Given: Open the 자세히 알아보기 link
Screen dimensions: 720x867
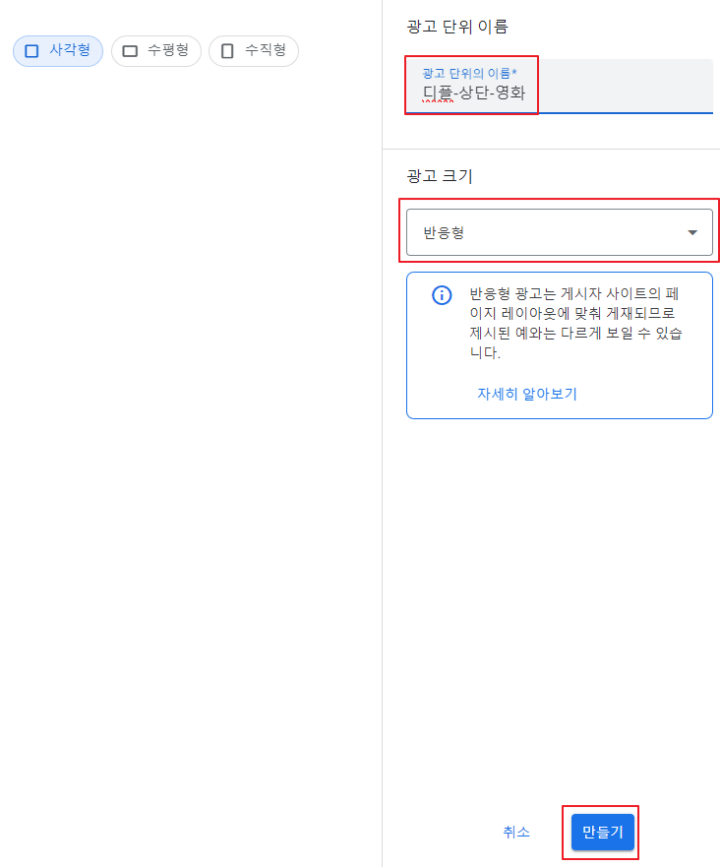Looking at the screenshot, I should click(x=527, y=394).
